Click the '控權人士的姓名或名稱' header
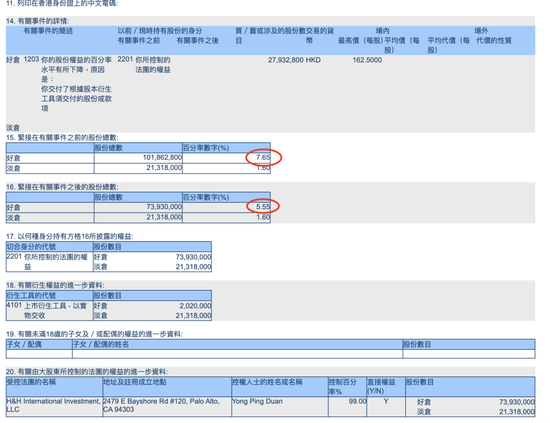The image size is (550, 423). click(267, 382)
